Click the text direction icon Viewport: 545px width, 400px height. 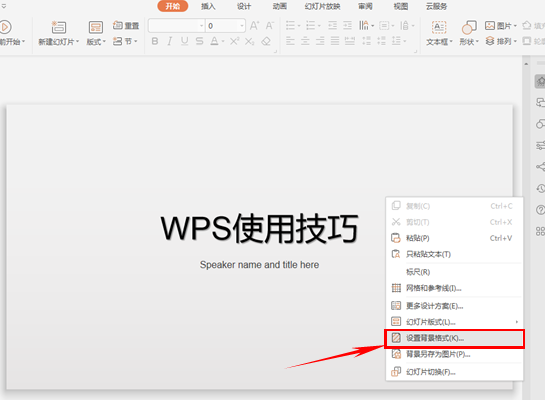[x=364, y=25]
